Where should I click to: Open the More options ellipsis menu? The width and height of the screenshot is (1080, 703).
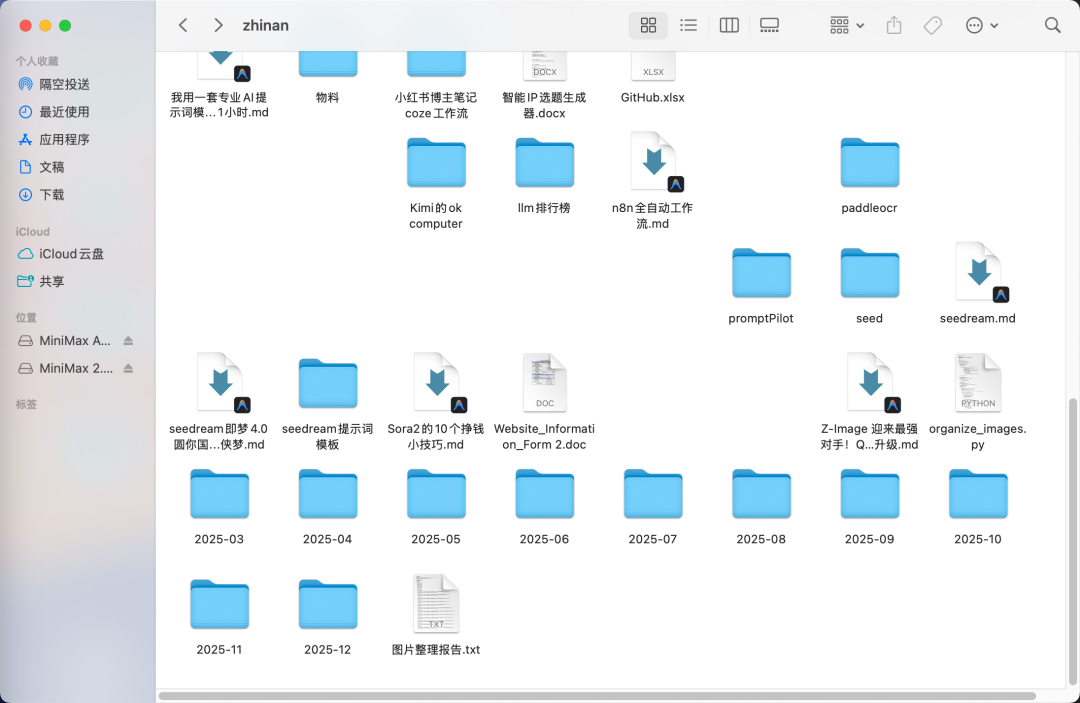pos(981,25)
